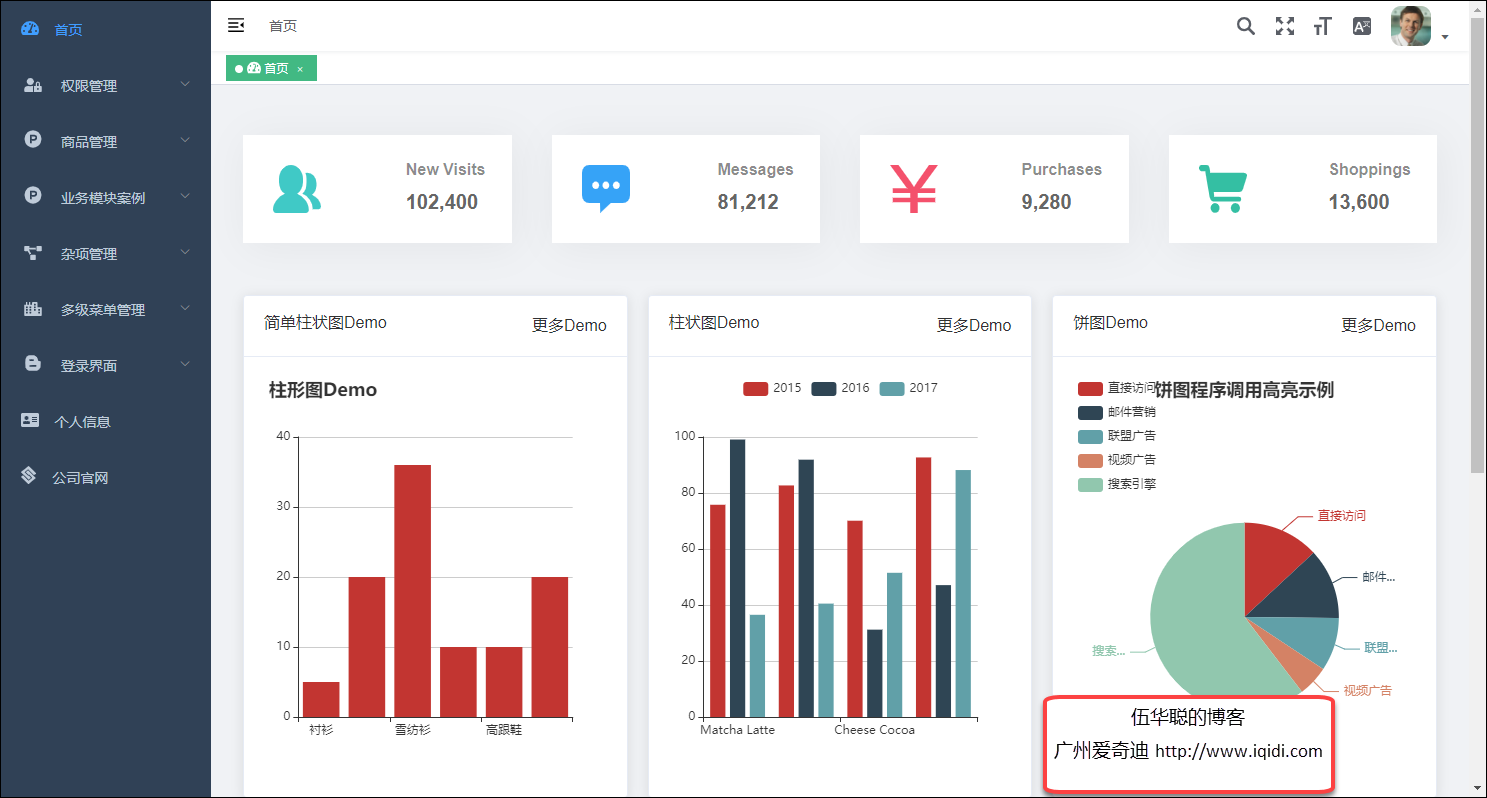The width and height of the screenshot is (1487, 798).
Task: Click the Messages value 81,212
Action: 748,202
